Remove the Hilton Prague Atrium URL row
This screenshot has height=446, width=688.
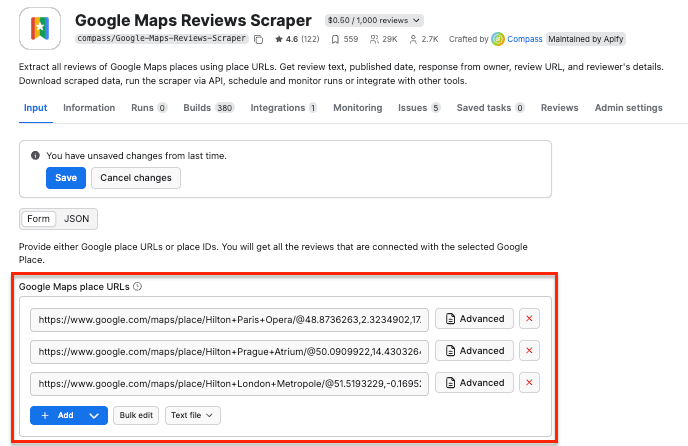529,351
